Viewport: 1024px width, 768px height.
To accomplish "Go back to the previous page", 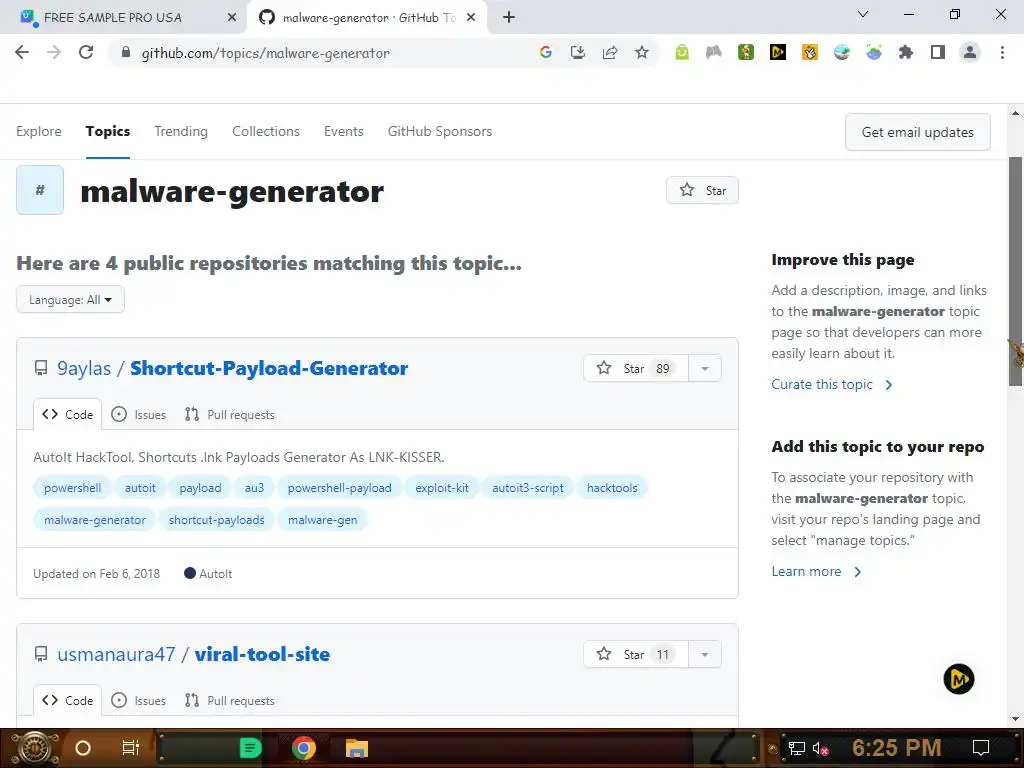I will [x=22, y=52].
